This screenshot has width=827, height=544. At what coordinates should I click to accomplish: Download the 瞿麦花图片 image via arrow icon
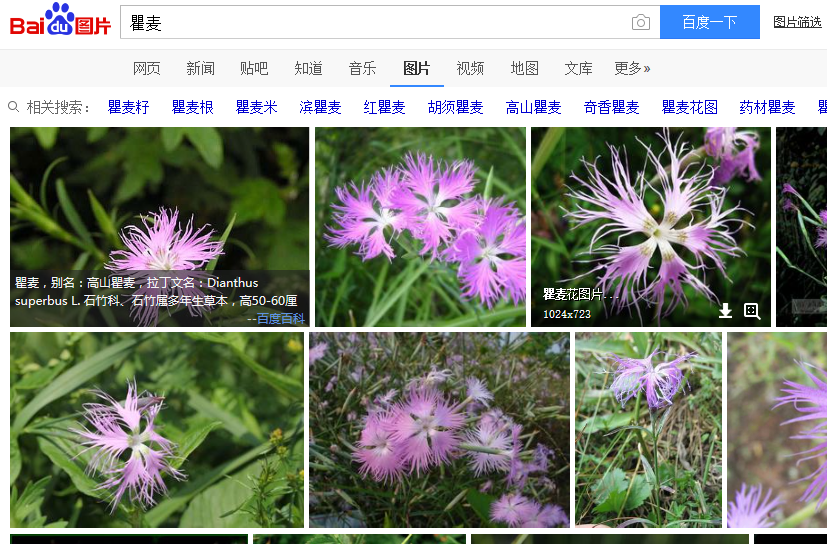(725, 311)
